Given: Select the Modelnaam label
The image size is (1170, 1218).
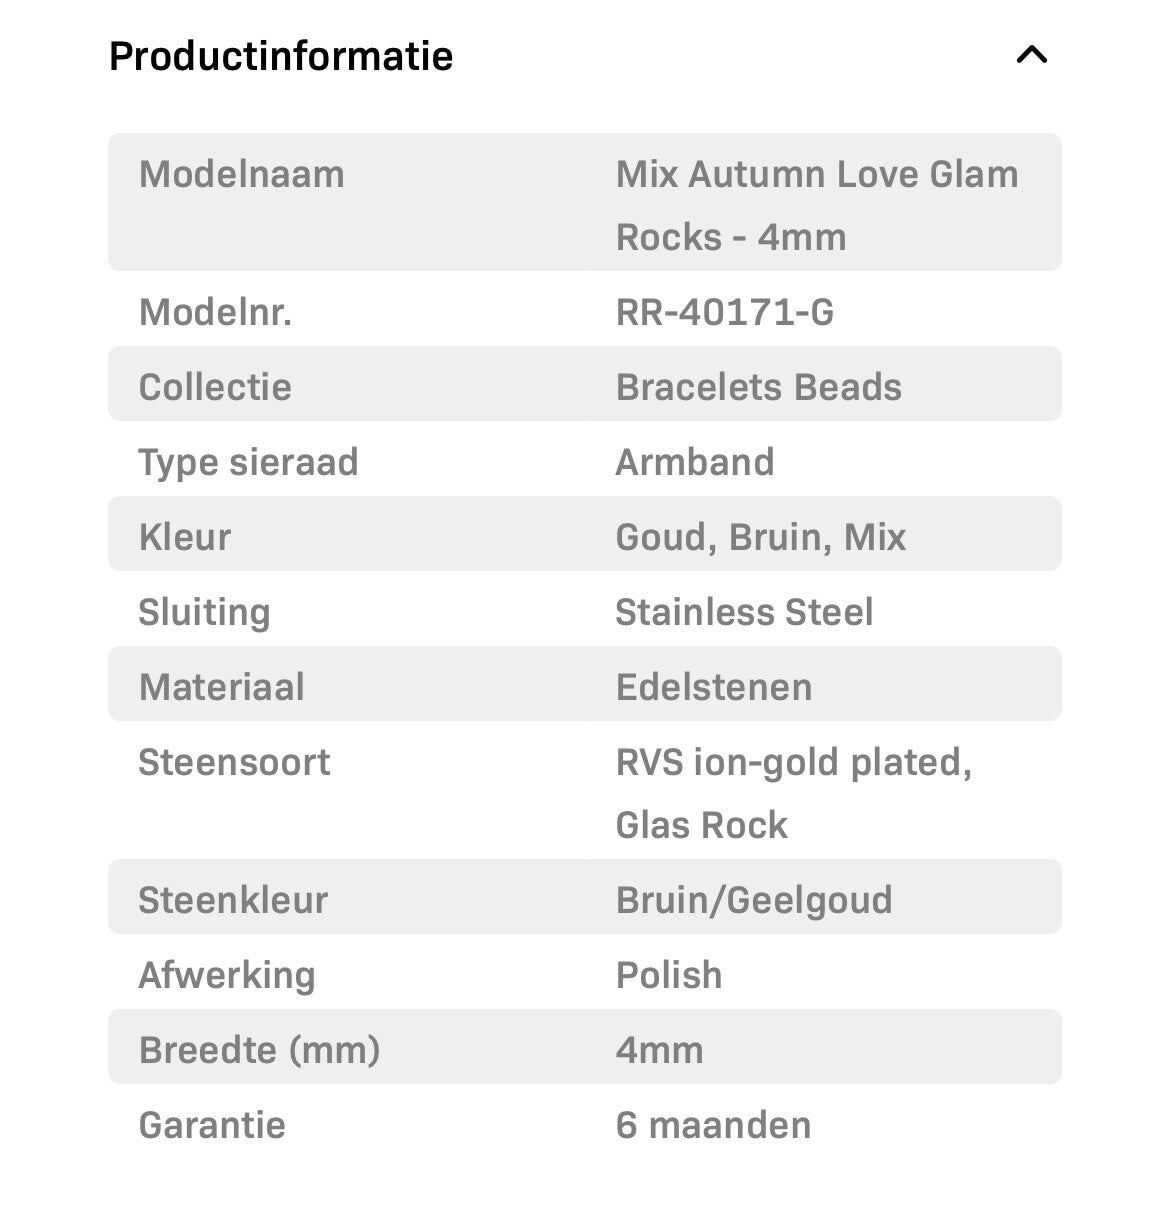Looking at the screenshot, I should tap(241, 175).
